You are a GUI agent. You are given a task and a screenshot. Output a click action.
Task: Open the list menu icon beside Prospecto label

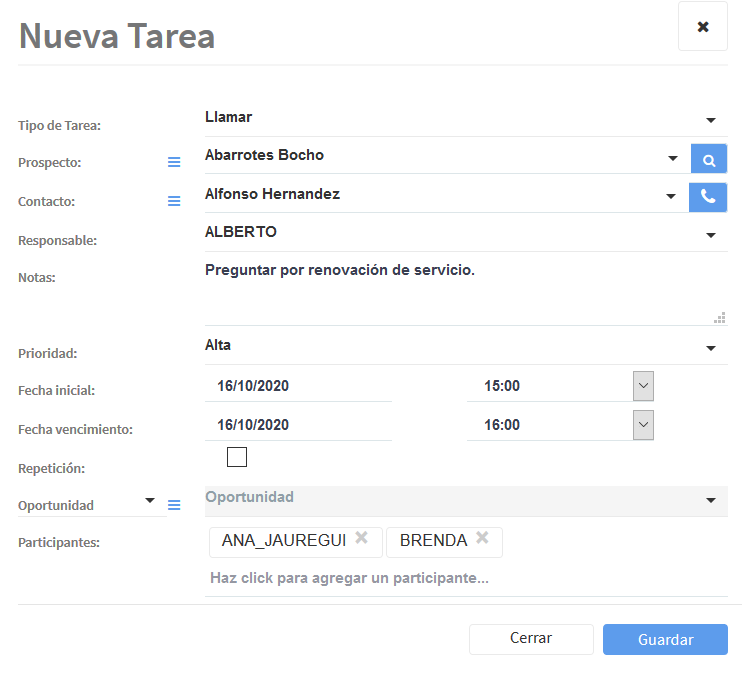tap(174, 162)
